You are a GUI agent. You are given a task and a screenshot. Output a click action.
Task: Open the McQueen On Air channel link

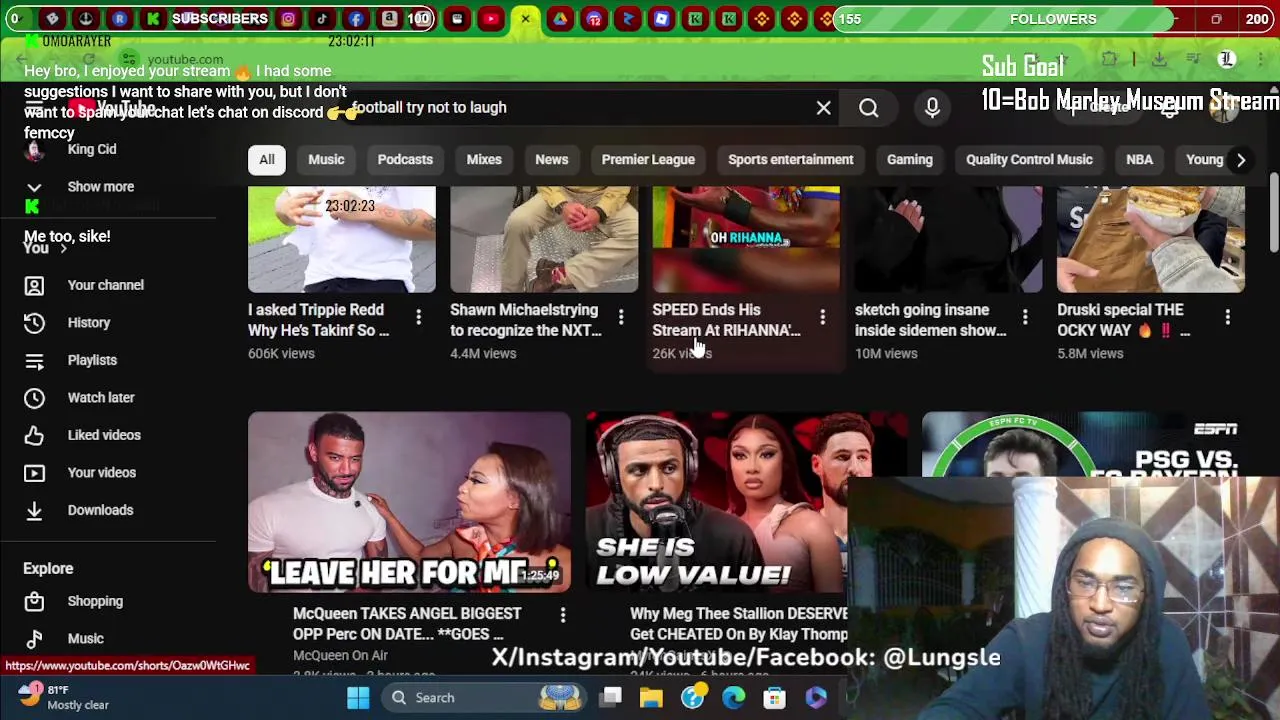point(340,655)
